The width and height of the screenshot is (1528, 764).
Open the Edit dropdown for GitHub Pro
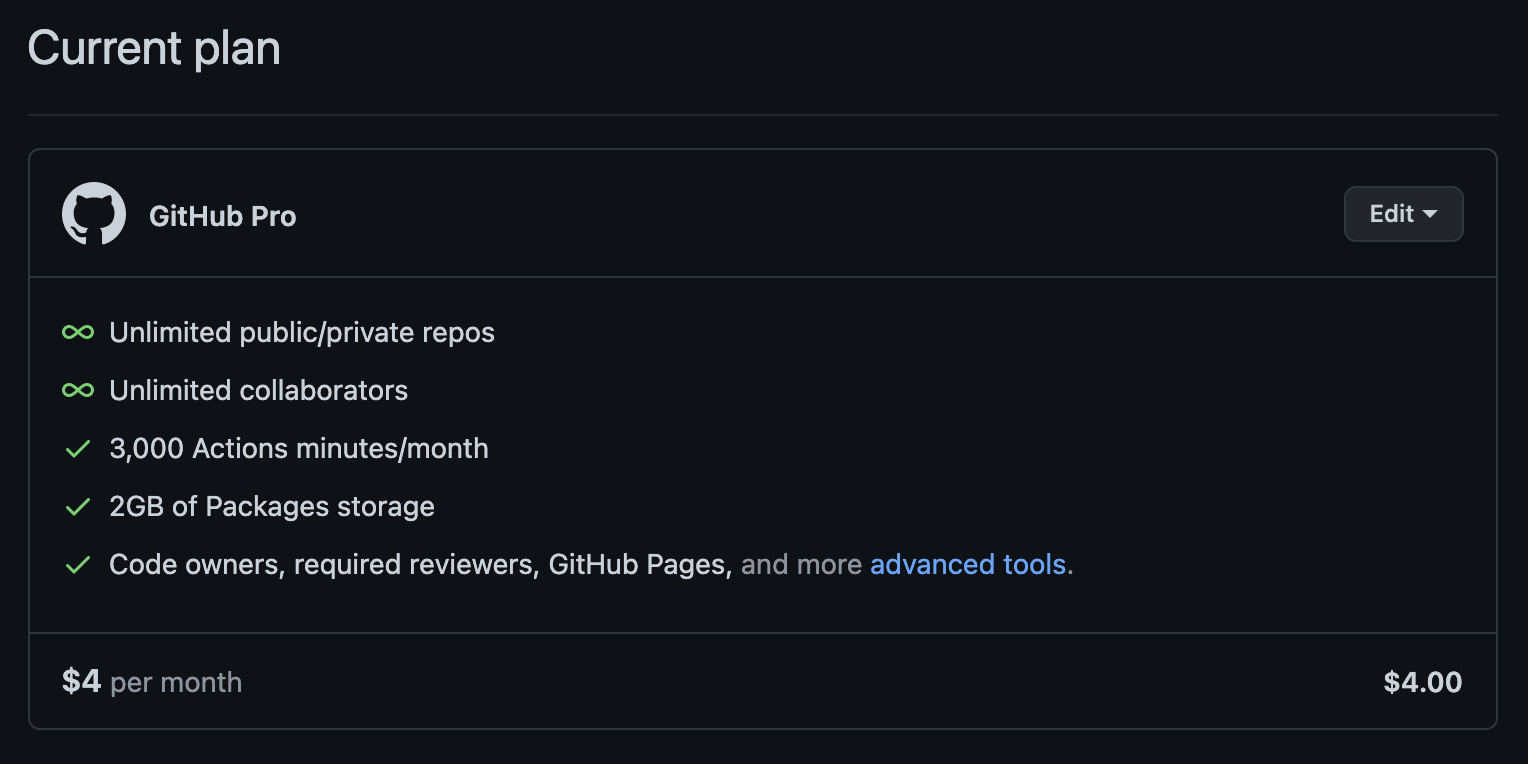pyautogui.click(x=1403, y=214)
